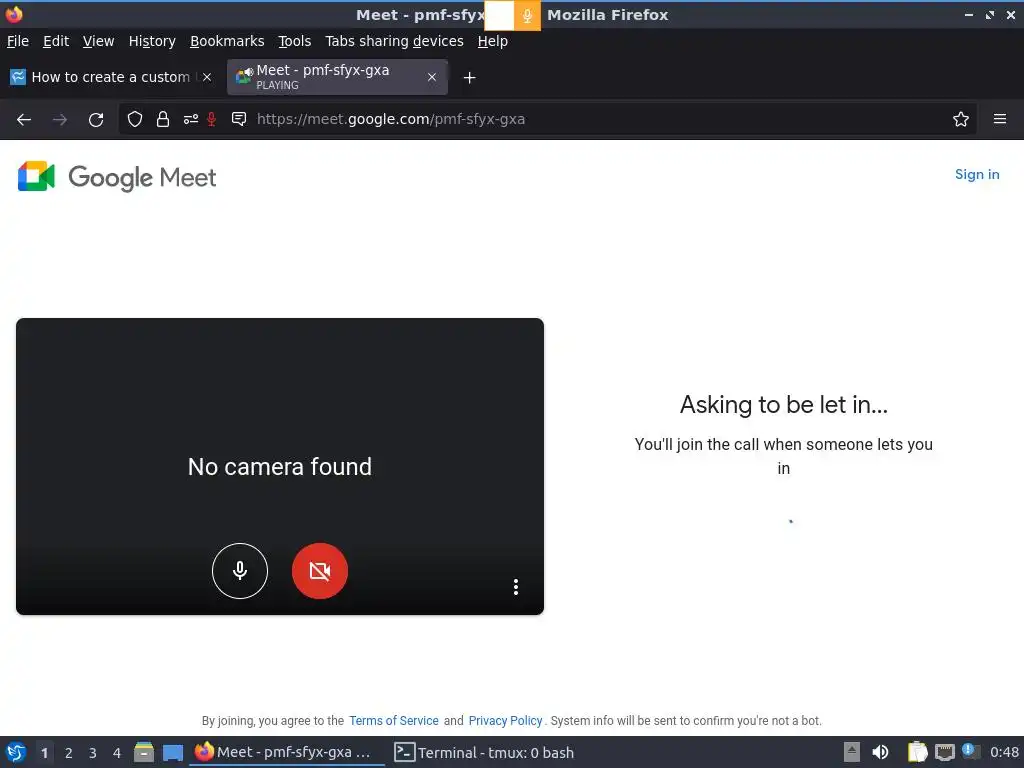1024x768 pixels.
Task: Close the Meet - pmf-sfyx-gxa tab
Action: pos(432,77)
